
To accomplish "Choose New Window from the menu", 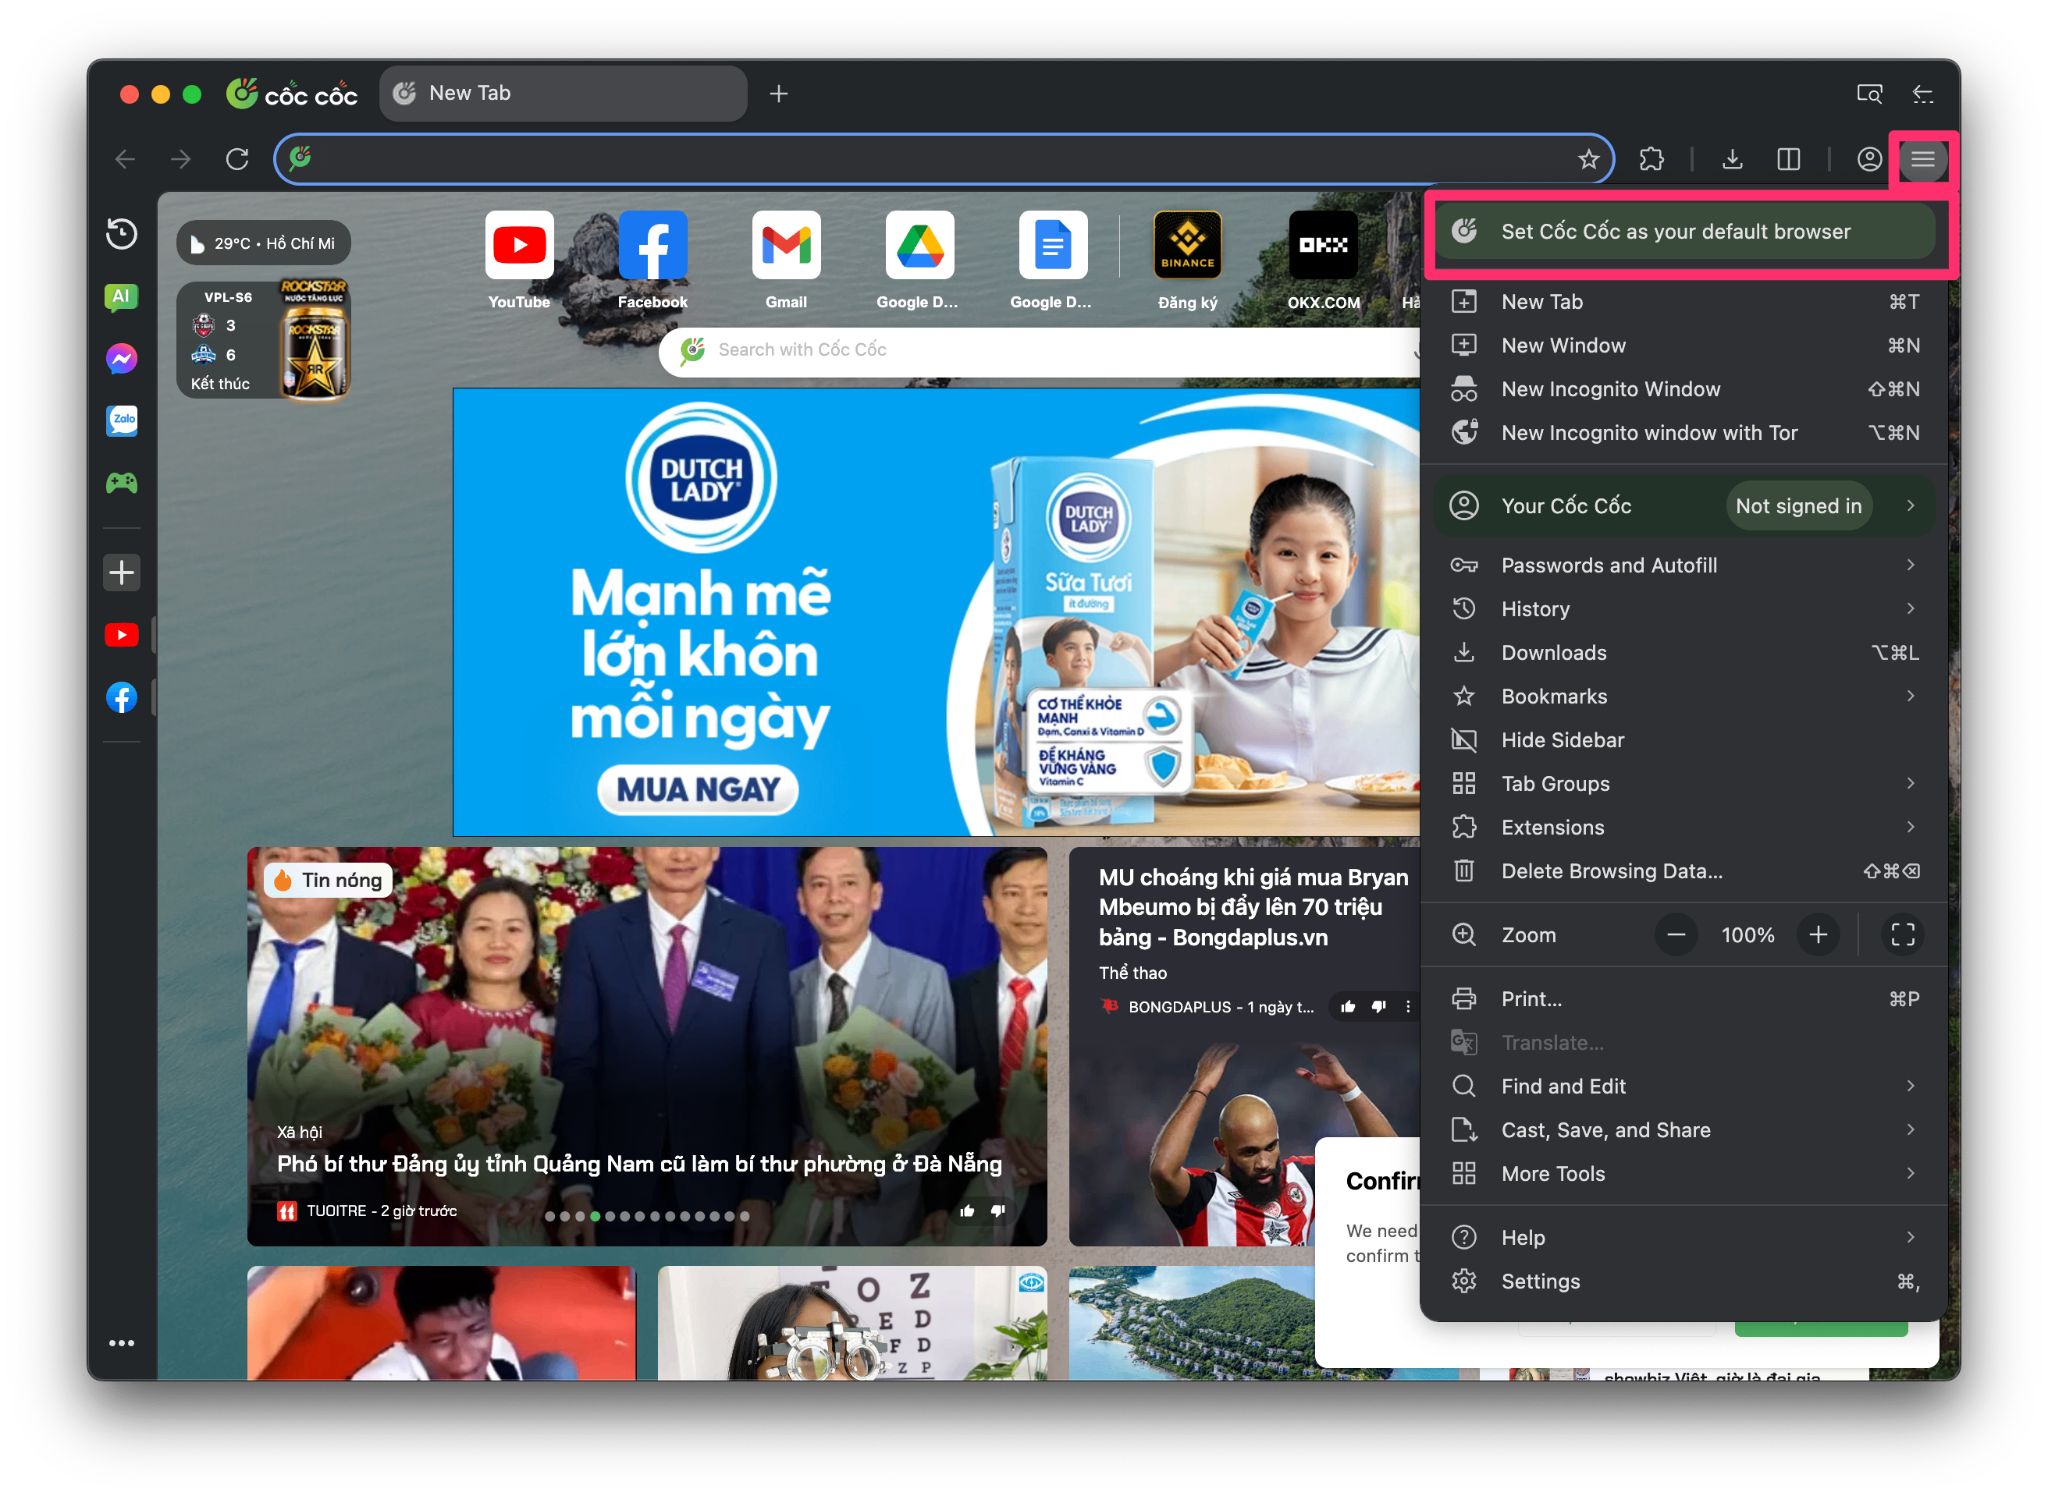I will 1683,345.
